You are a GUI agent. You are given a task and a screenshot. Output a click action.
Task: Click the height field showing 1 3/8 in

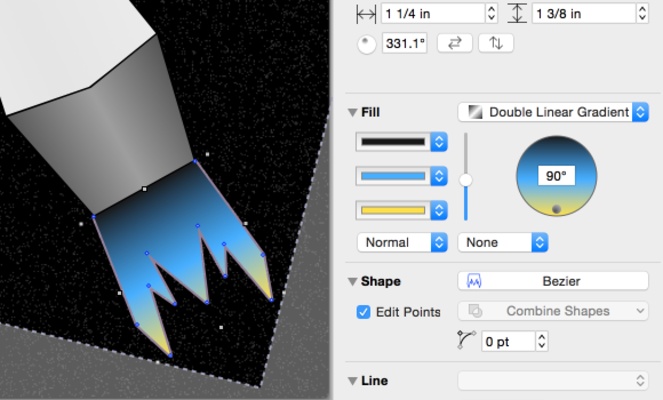584,14
